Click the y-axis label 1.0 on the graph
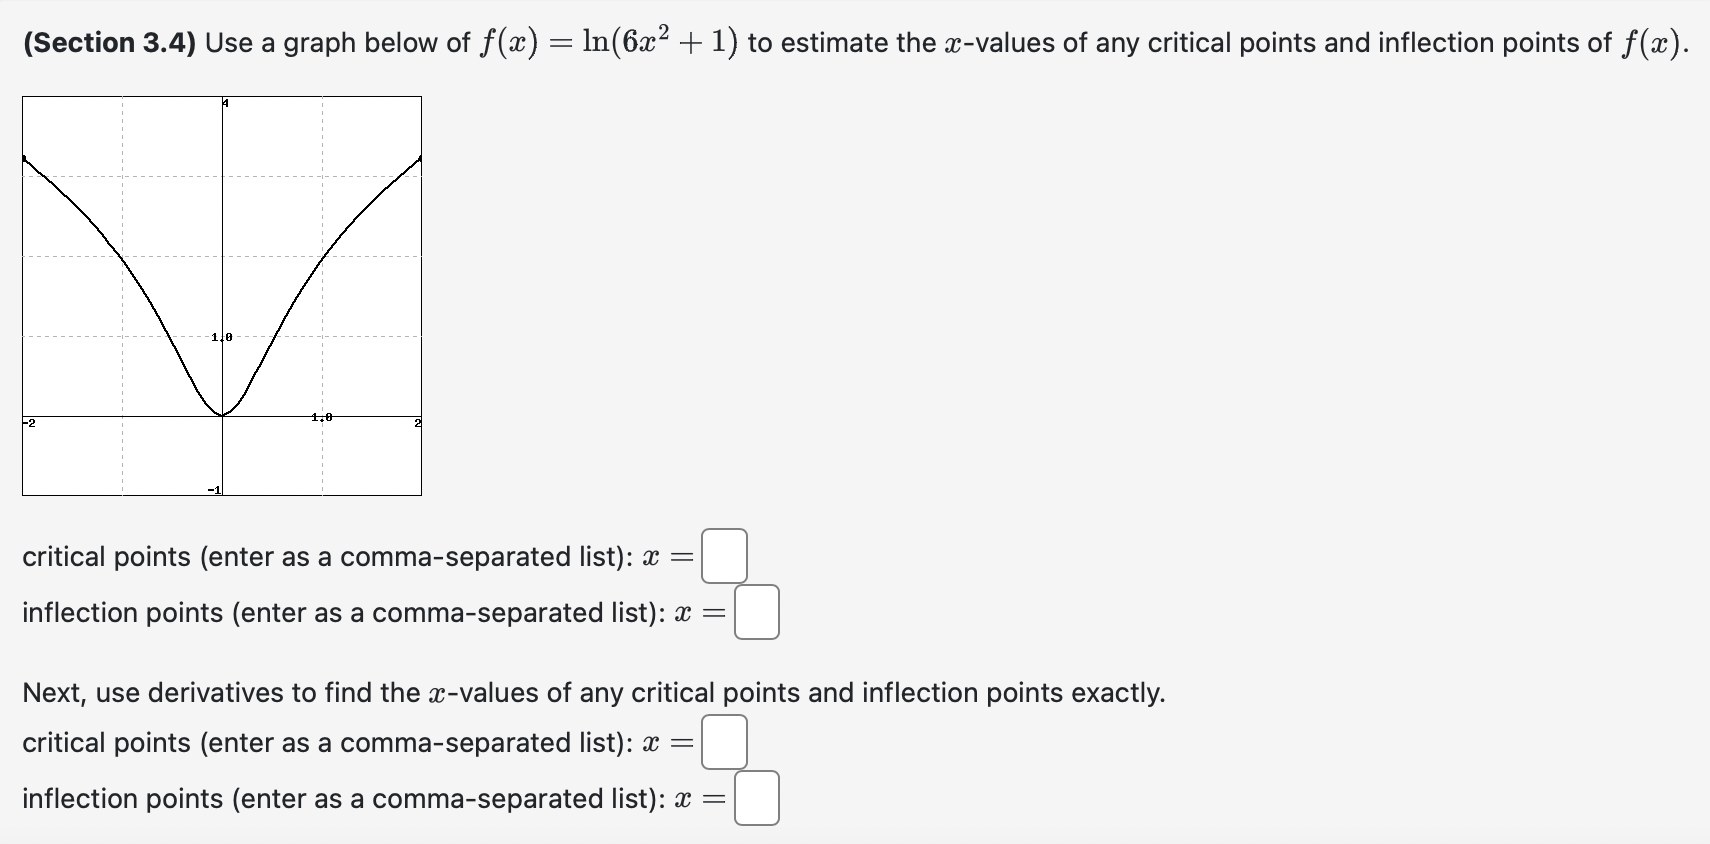This screenshot has width=1710, height=844. coord(221,337)
